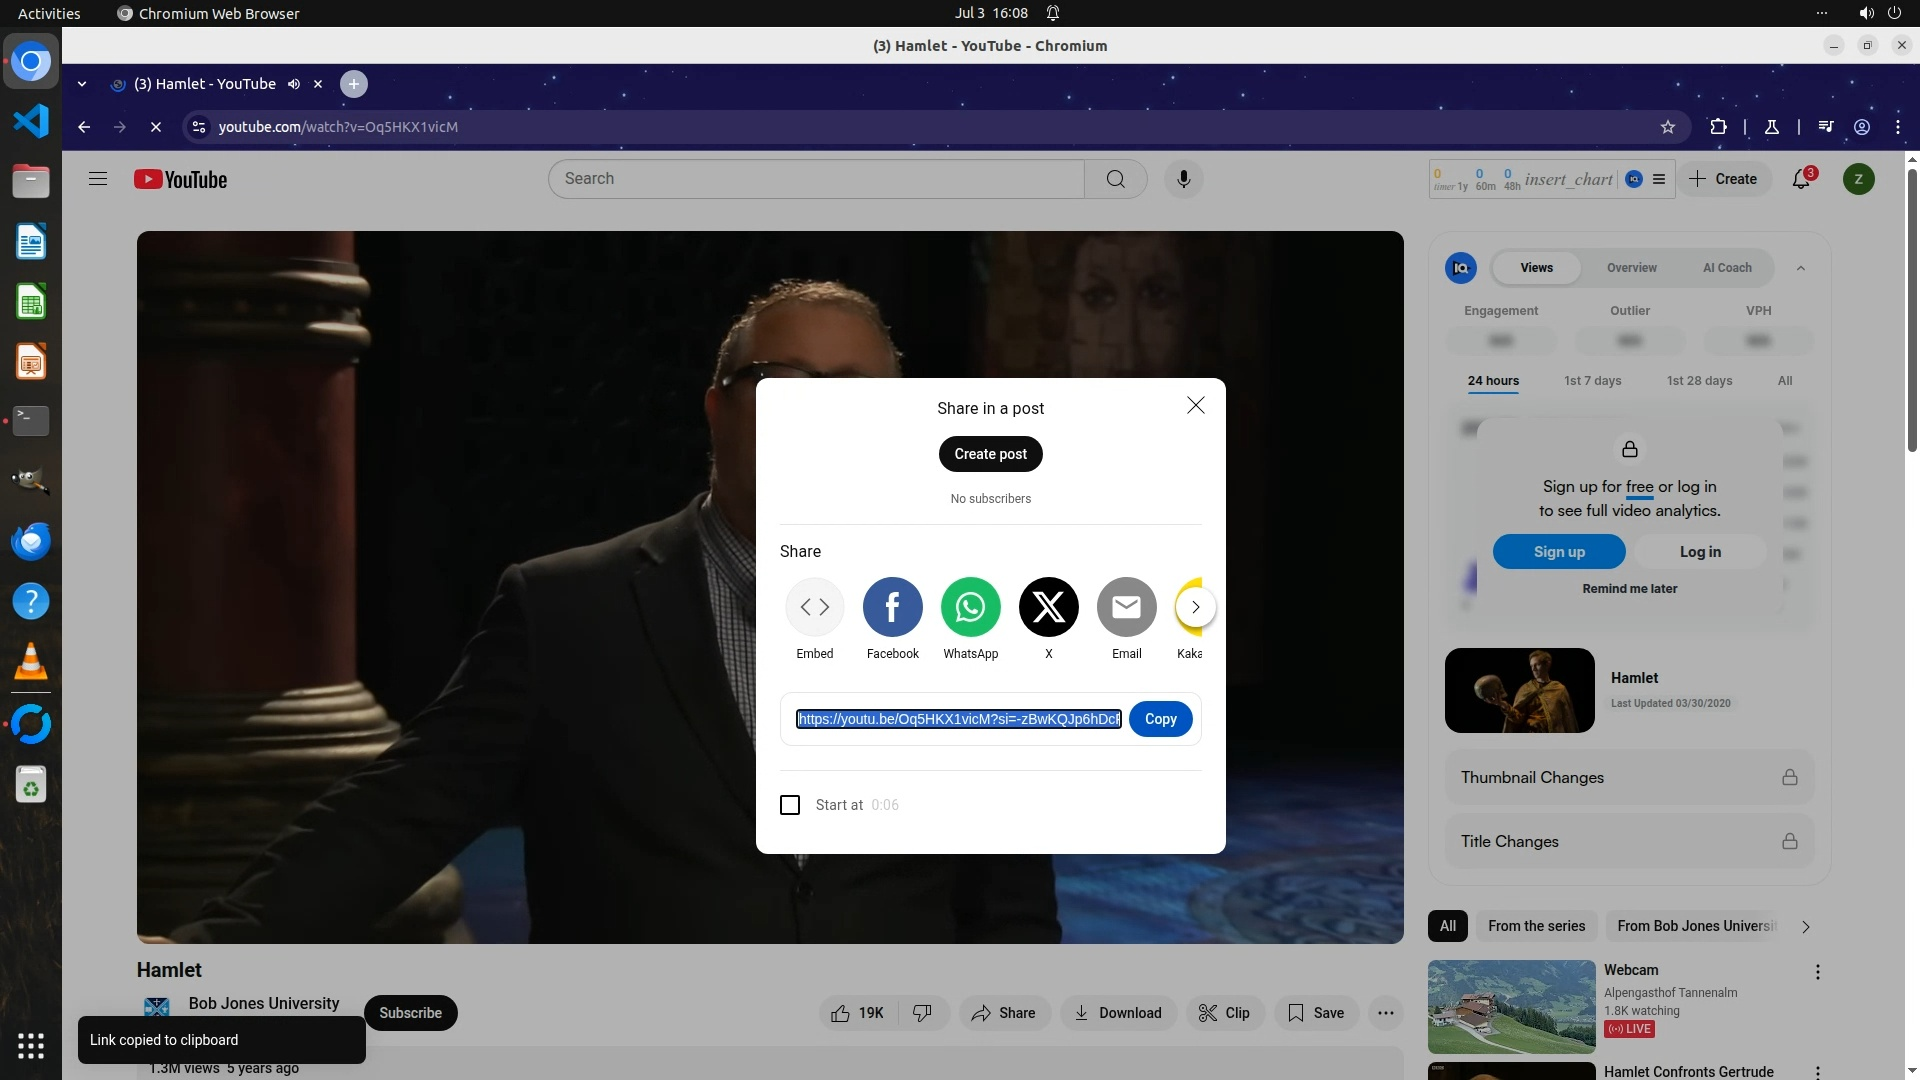Share the video via WhatsApp
1920x1080 pixels.
pyautogui.click(x=970, y=607)
